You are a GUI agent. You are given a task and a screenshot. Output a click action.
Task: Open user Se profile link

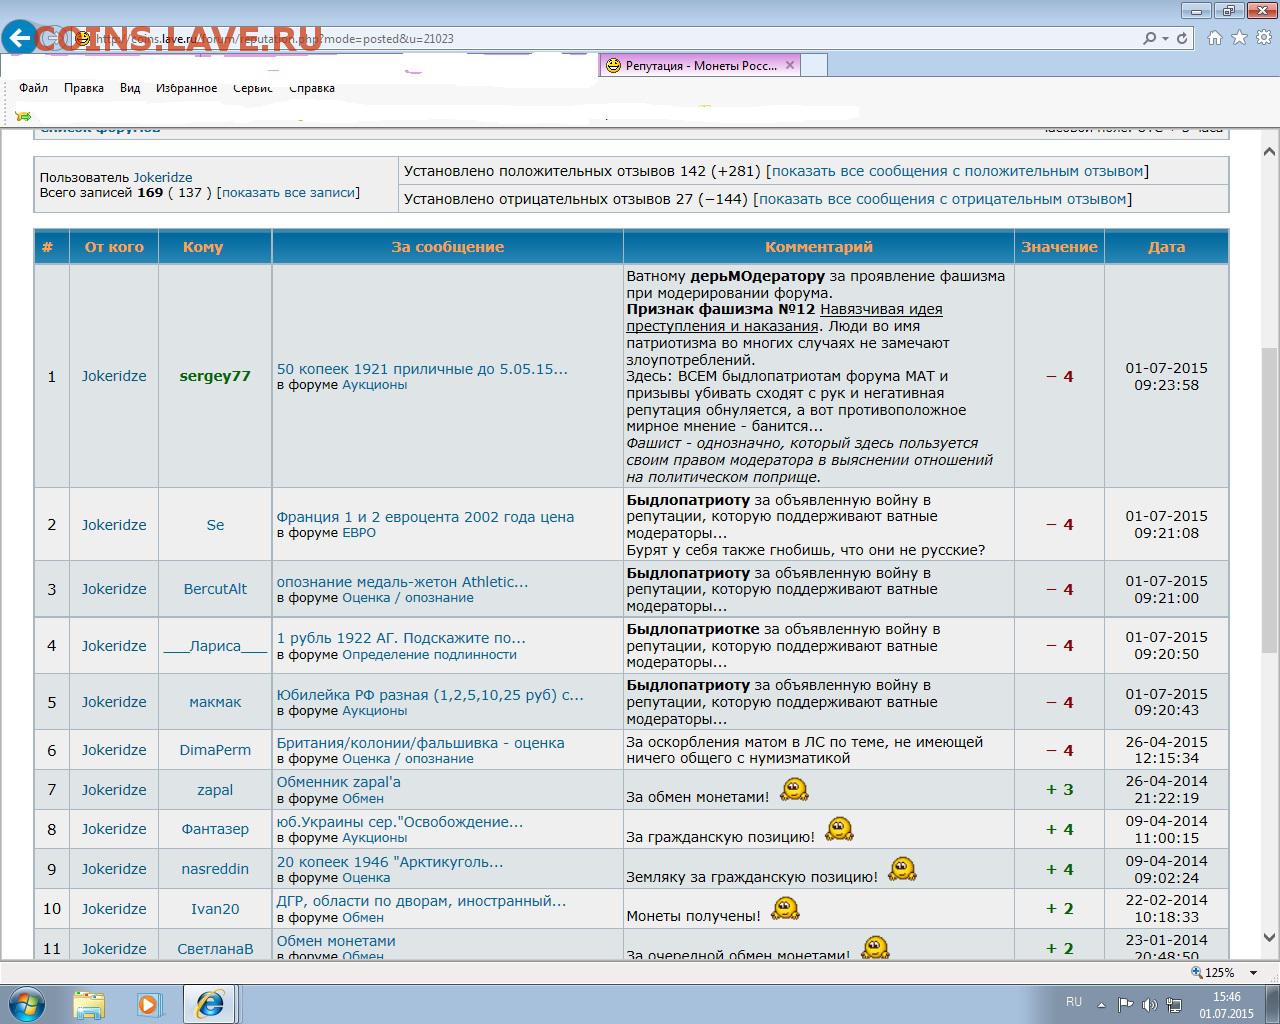pos(215,525)
